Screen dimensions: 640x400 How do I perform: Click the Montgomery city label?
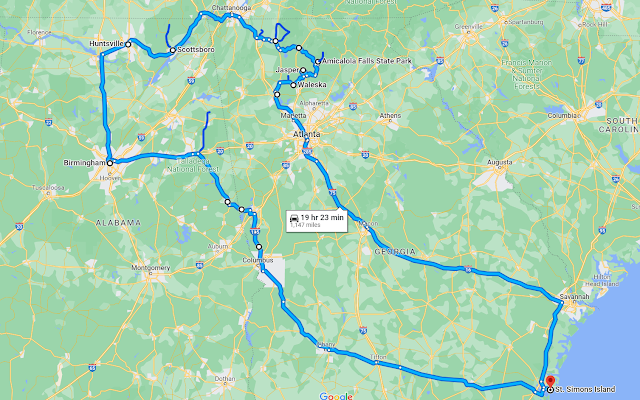[151, 268]
